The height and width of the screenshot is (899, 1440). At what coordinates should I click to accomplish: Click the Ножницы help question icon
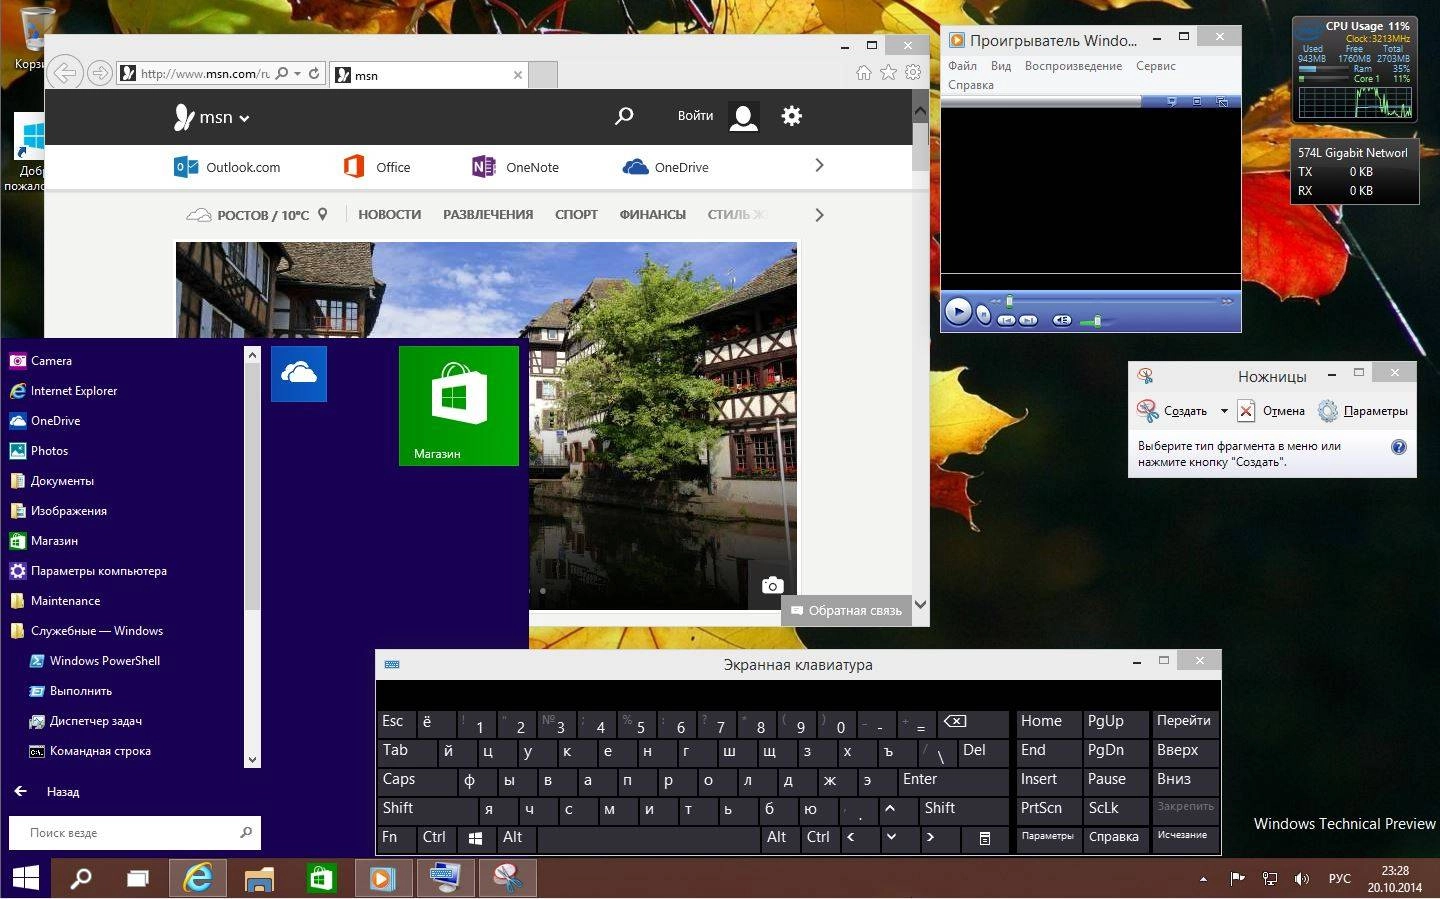(x=1399, y=447)
